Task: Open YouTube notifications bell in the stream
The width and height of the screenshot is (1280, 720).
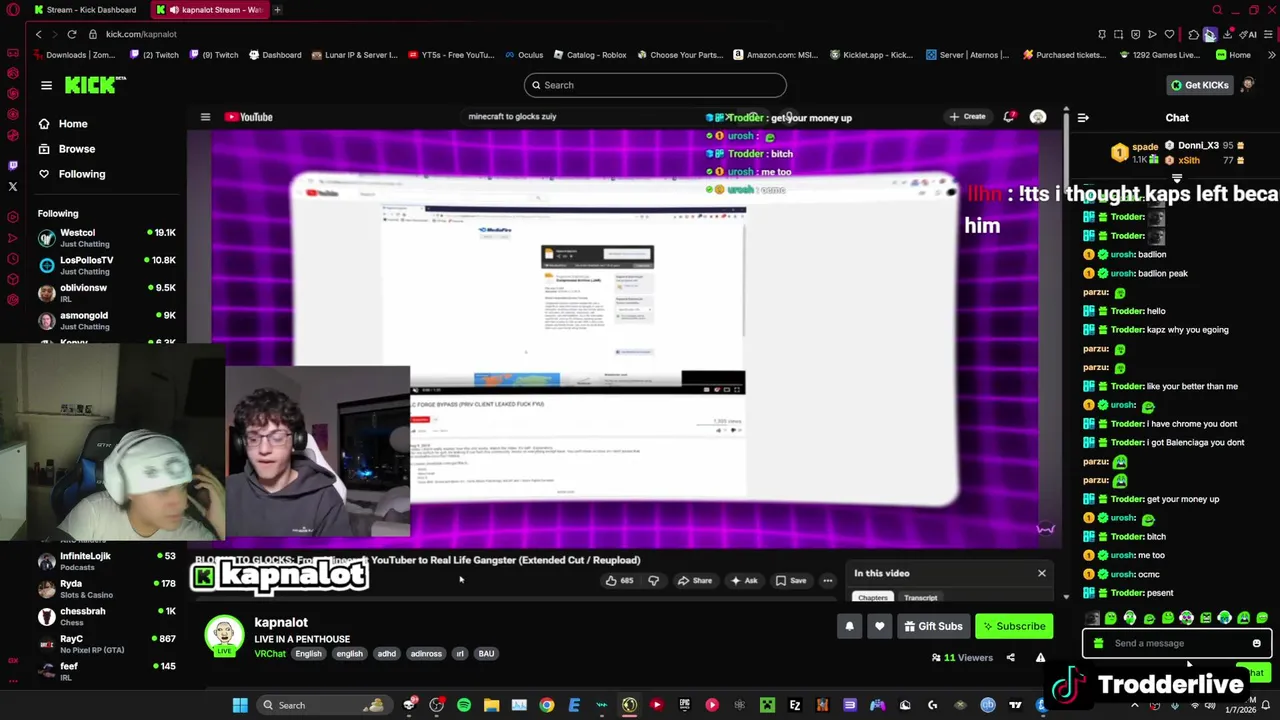Action: (1009, 117)
